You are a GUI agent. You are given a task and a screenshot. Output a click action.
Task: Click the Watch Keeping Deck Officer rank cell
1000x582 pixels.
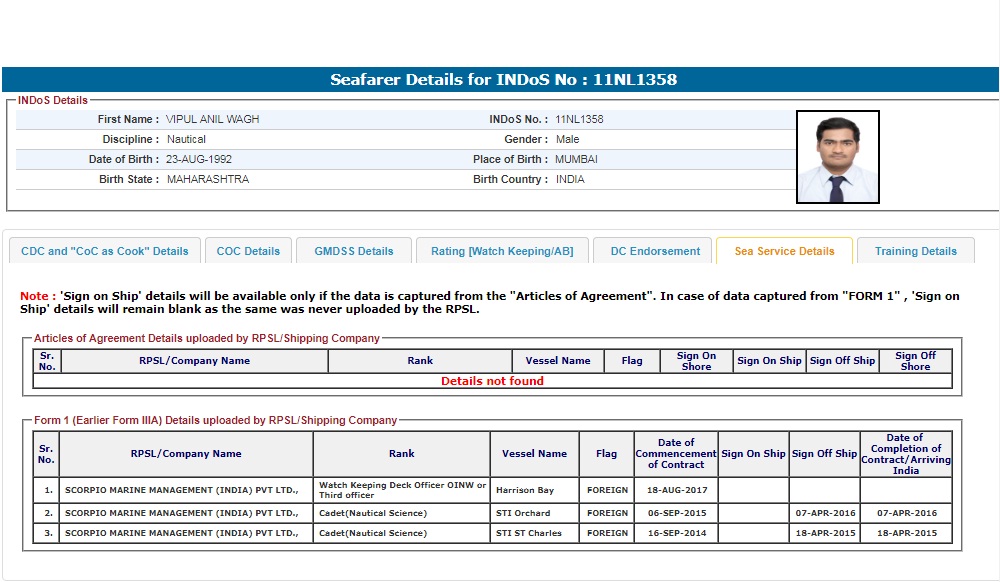click(401, 491)
